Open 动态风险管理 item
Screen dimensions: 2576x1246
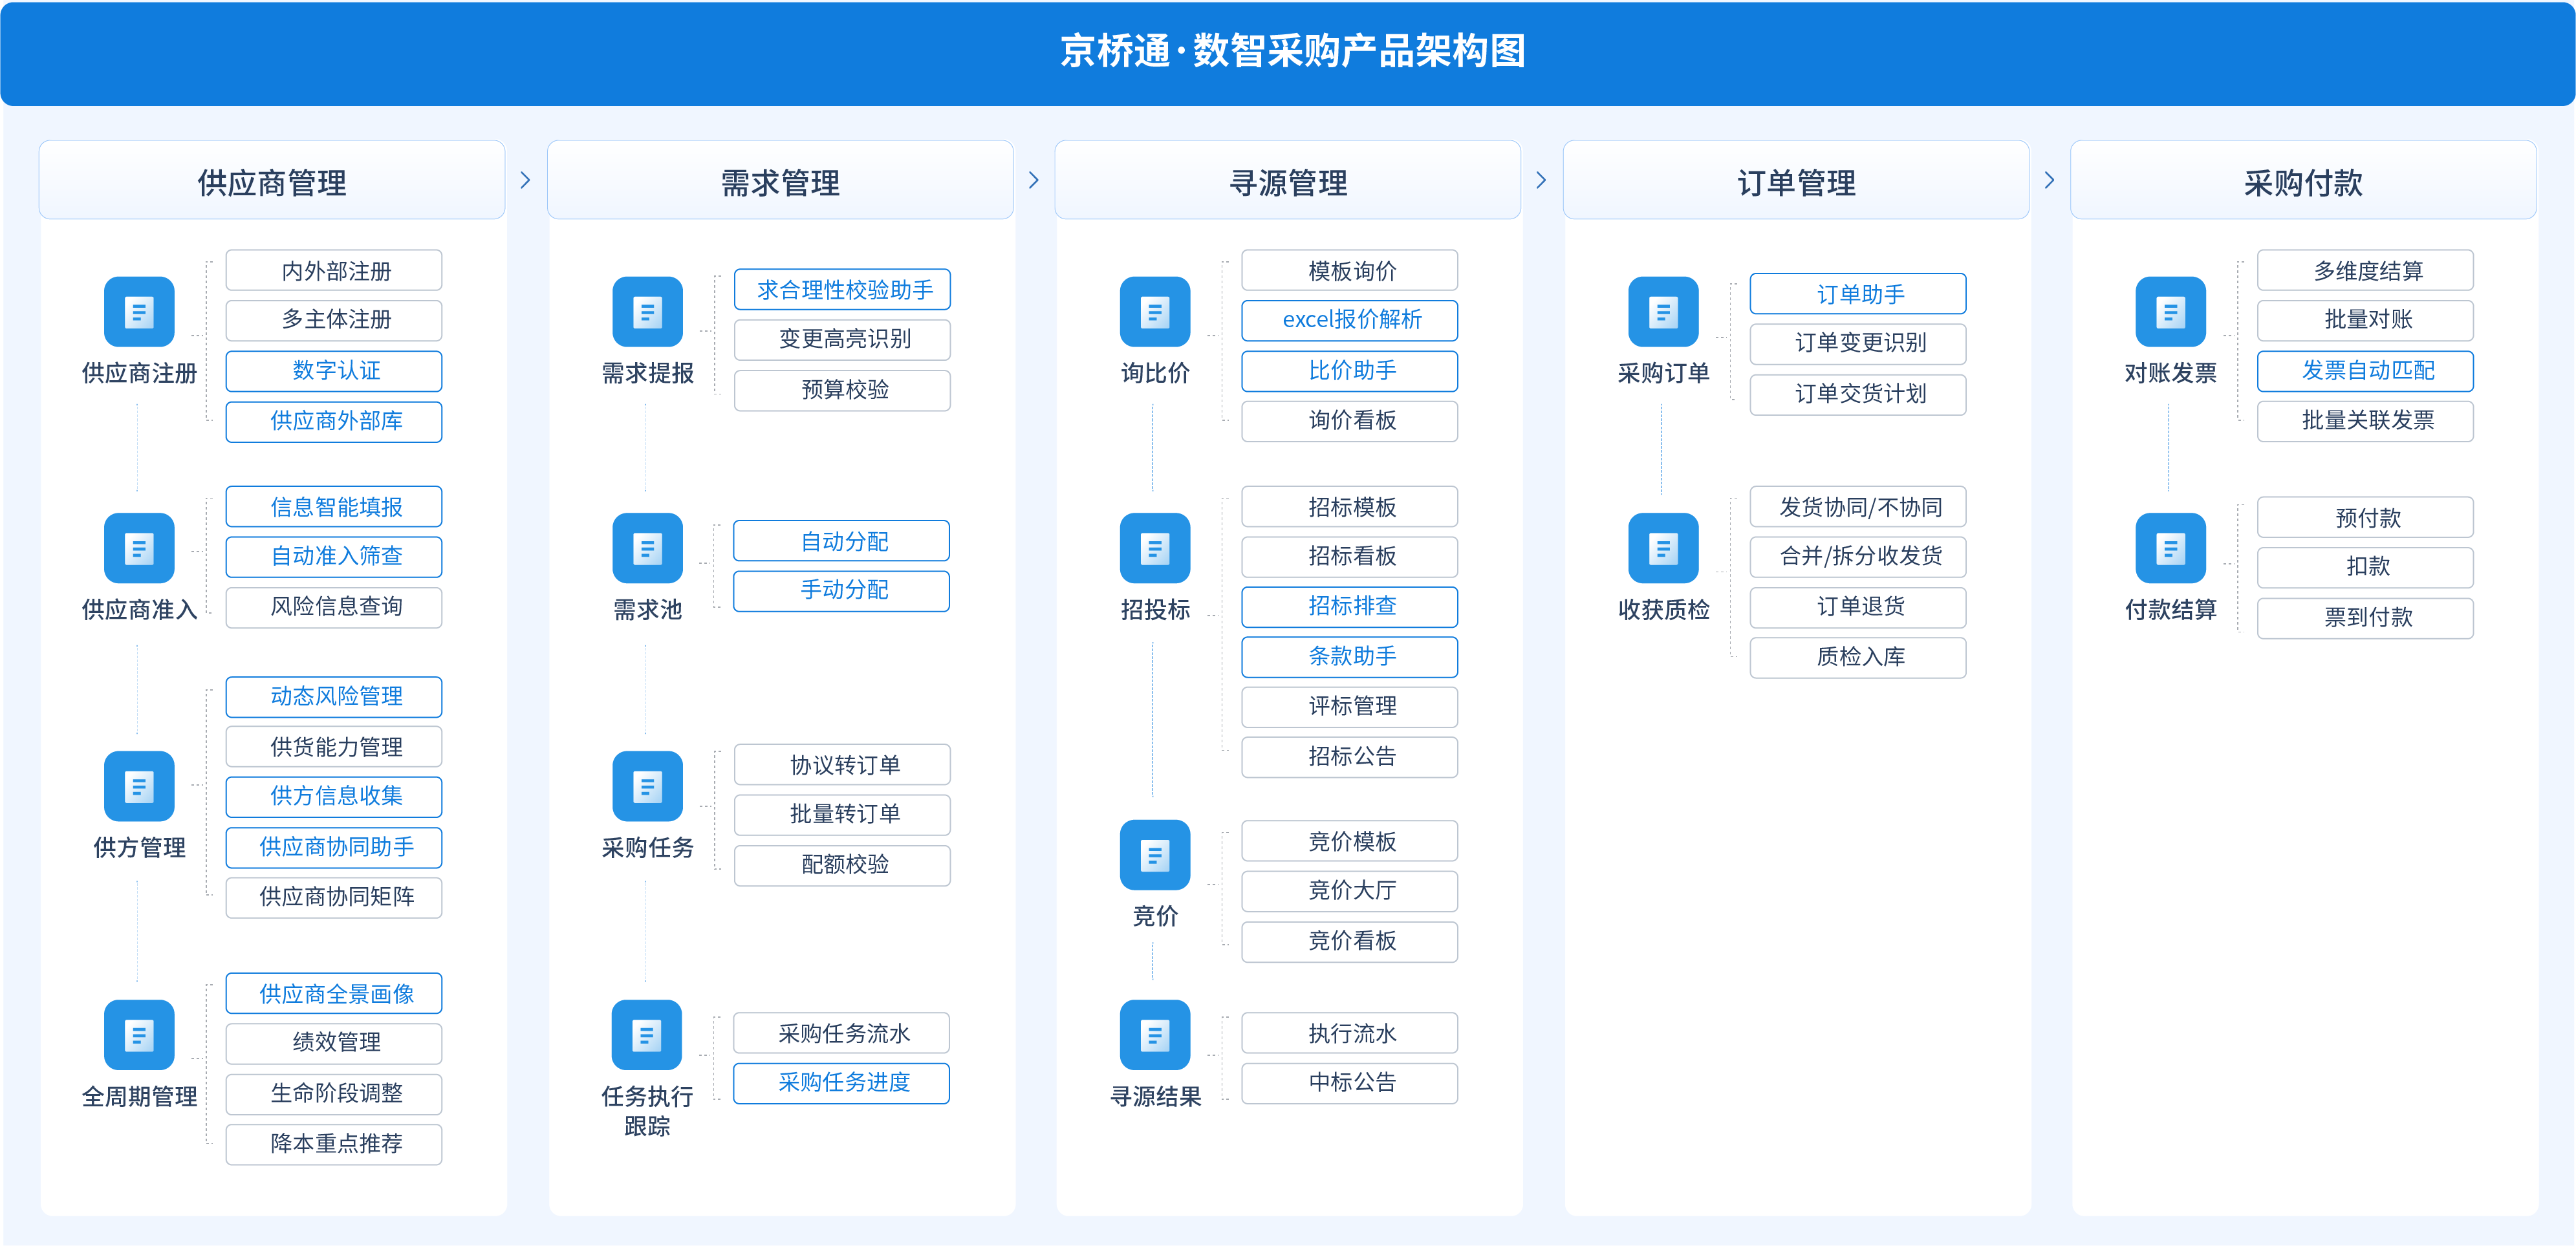(x=334, y=696)
